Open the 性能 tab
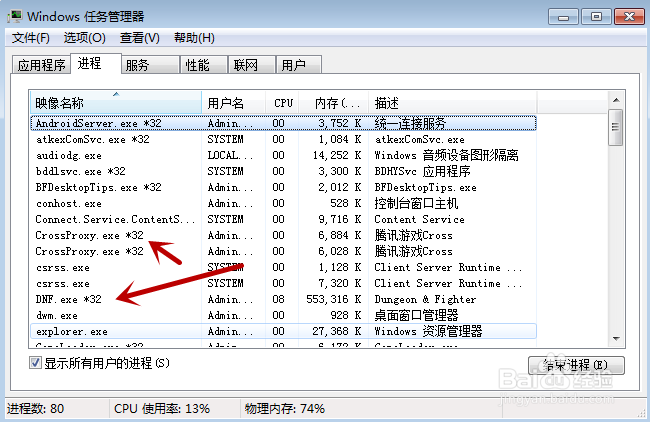The image size is (650, 422). 204,65
